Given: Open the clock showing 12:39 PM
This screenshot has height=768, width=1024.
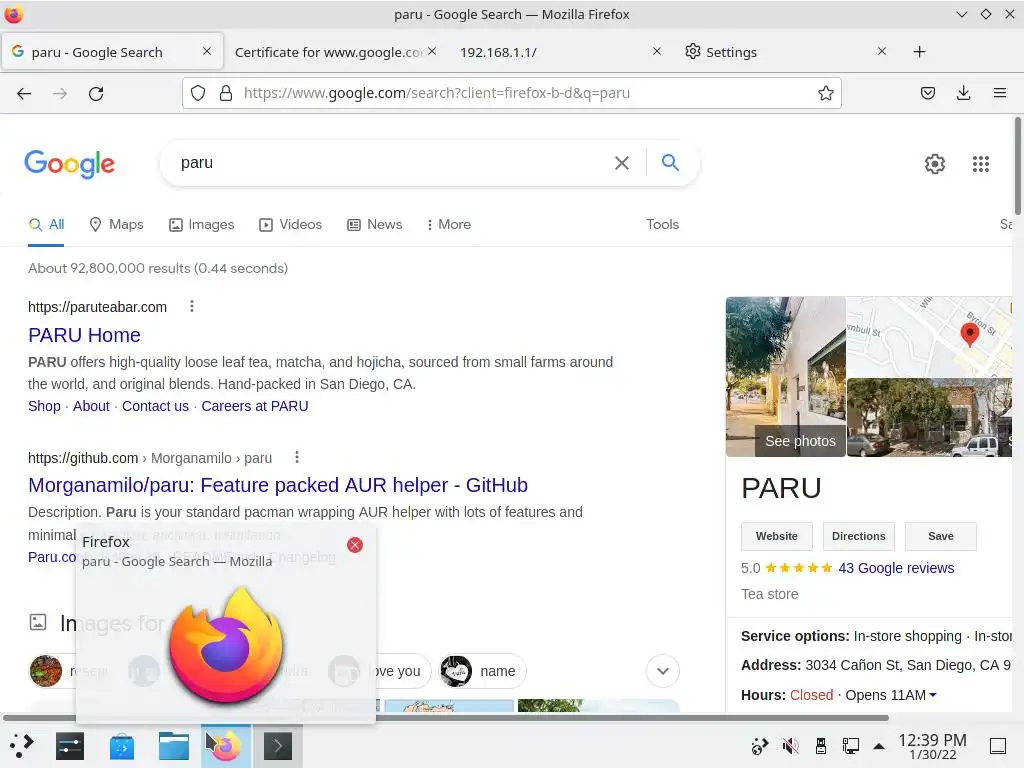Looking at the screenshot, I should tap(932, 746).
